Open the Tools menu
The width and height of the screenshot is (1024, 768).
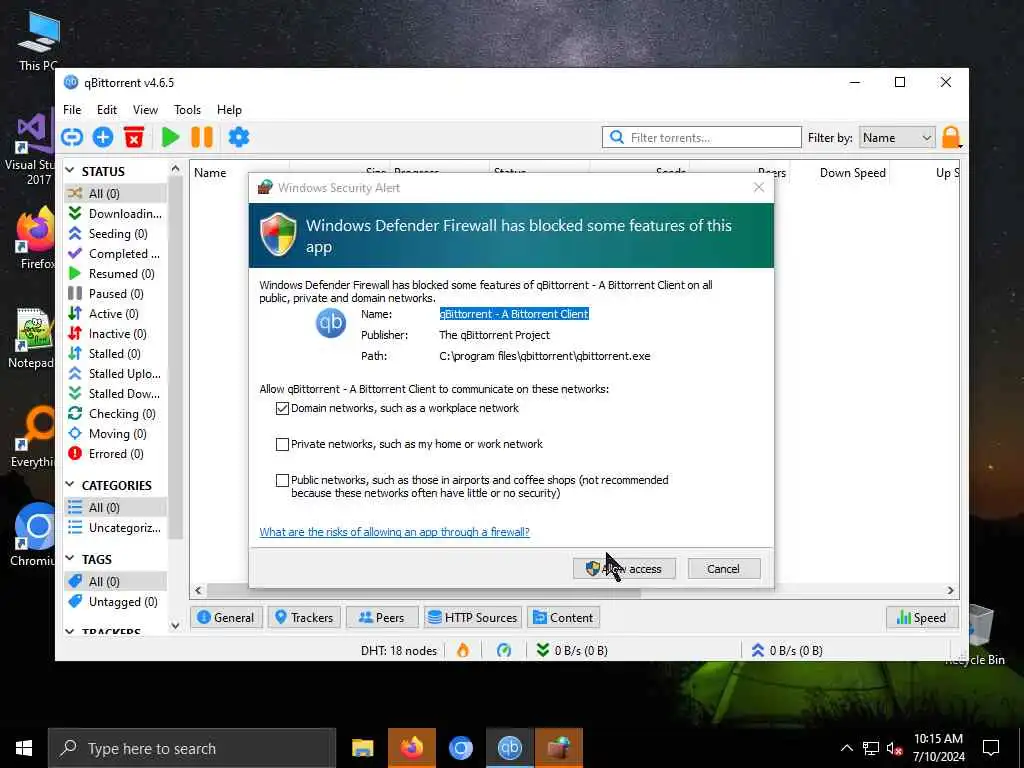tap(187, 110)
